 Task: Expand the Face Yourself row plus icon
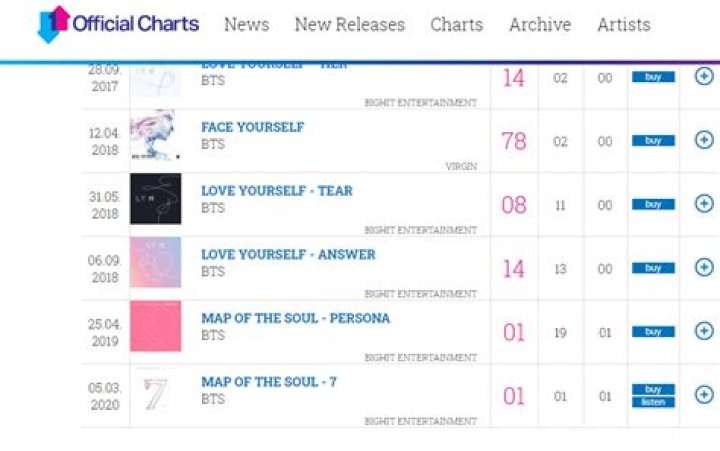[x=704, y=140]
